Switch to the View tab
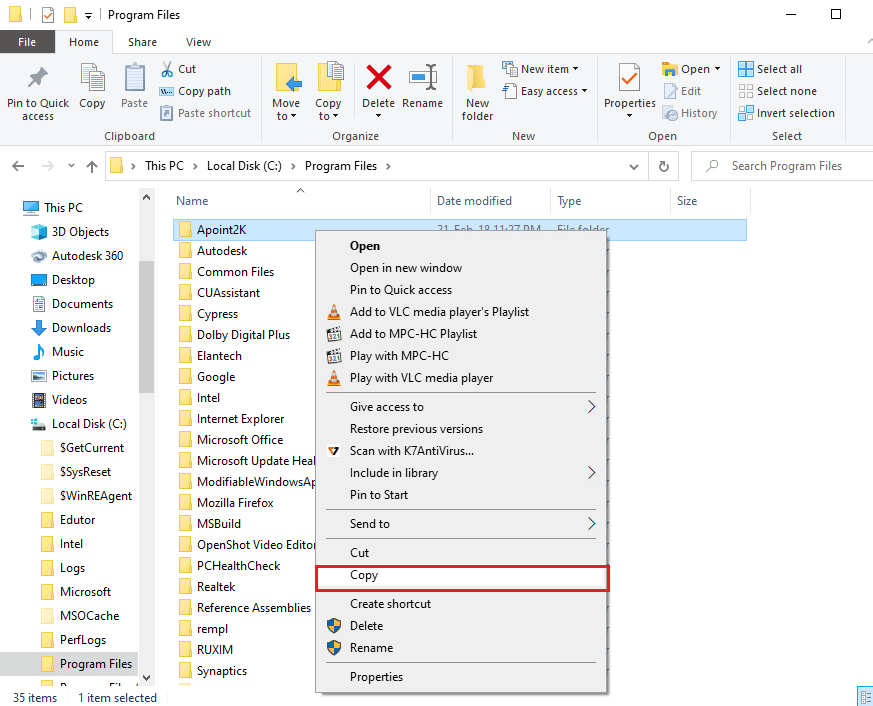The width and height of the screenshot is (873, 706). coord(198,42)
